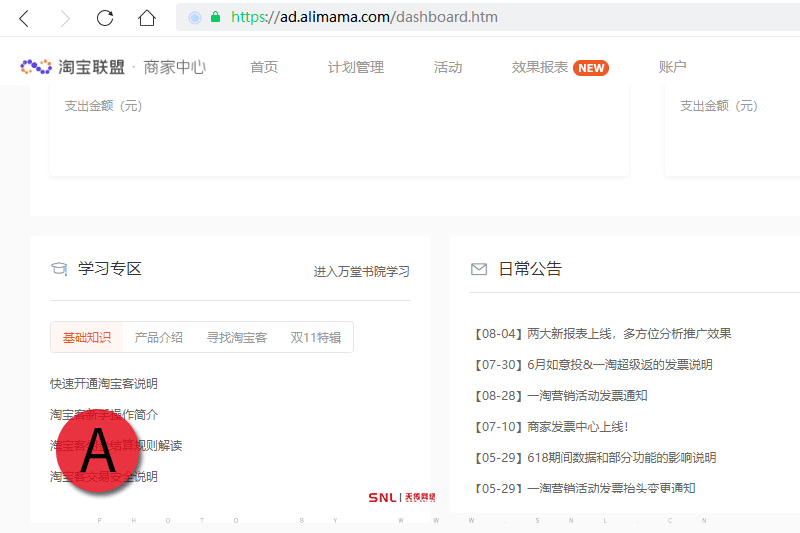Open the 【08-28】一淘营销活动发票通知 announcement
The height and width of the screenshot is (533, 800).
(559, 396)
